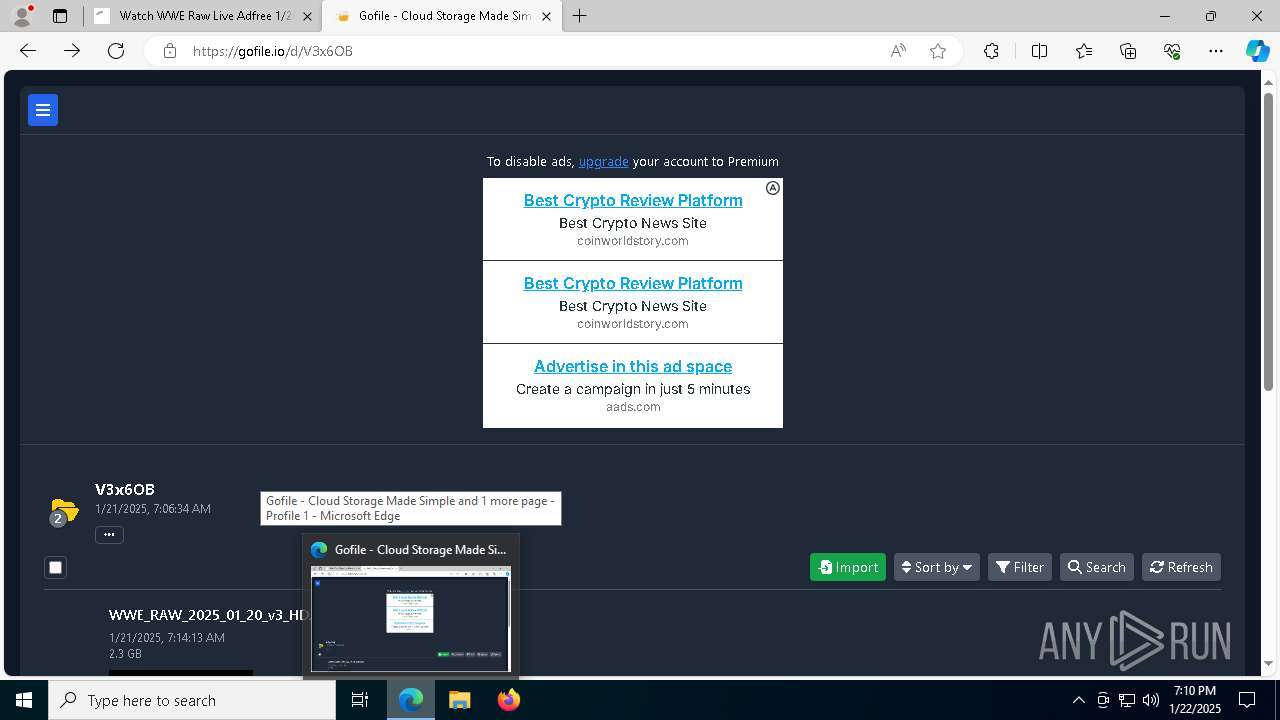Open File Explorer from taskbar
This screenshot has width=1280, height=720.
[x=459, y=700]
